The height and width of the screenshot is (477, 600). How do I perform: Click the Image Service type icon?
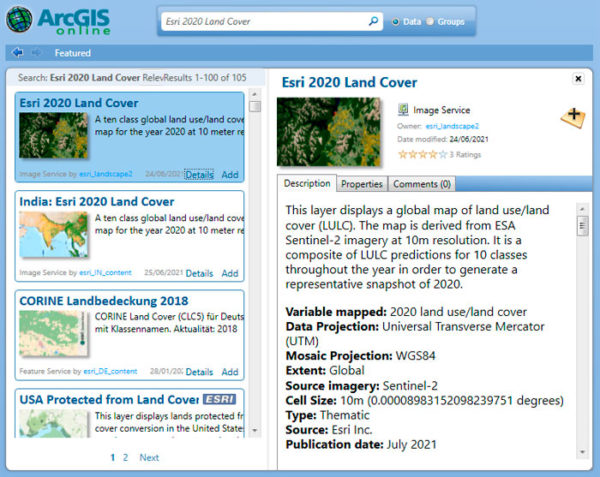[403, 110]
